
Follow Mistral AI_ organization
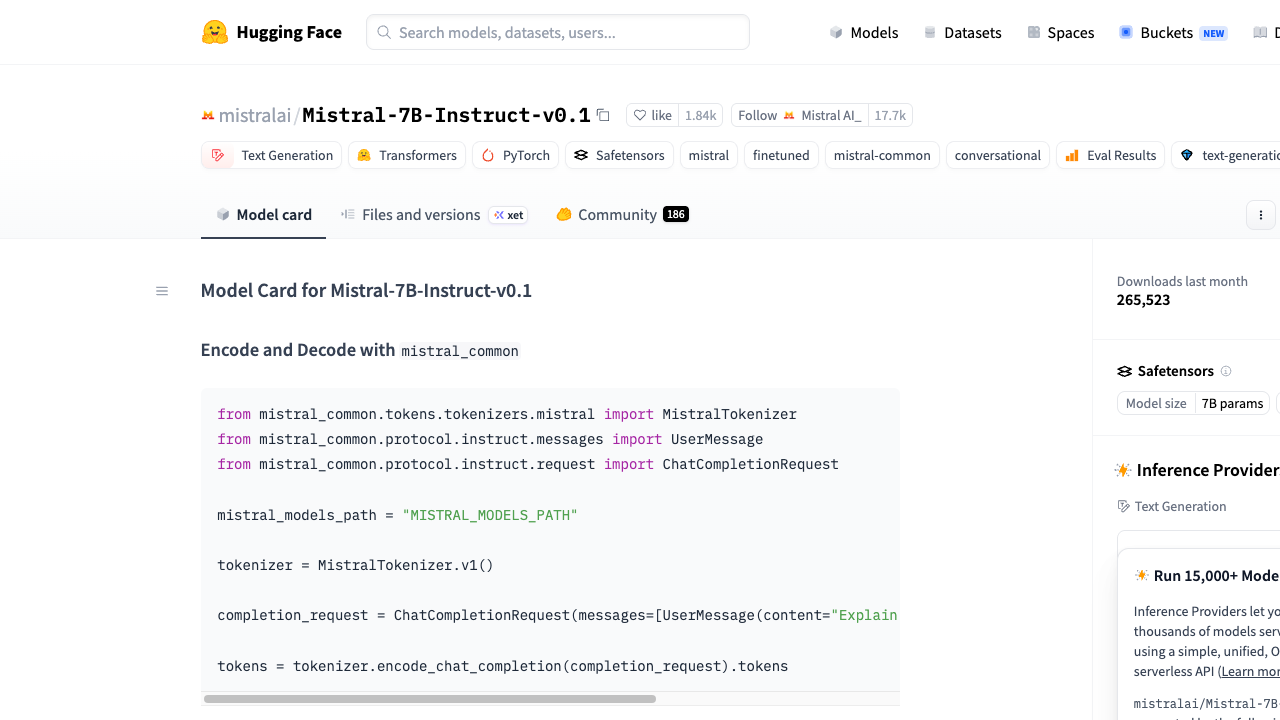(x=800, y=115)
